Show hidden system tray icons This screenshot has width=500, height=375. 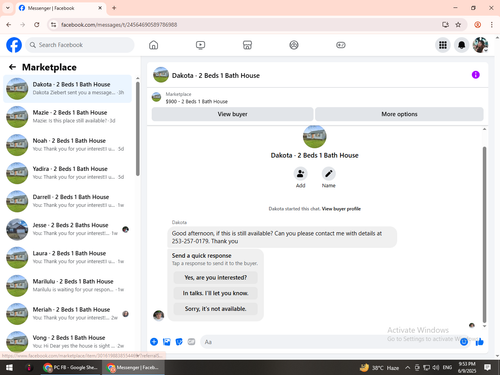tap(407, 368)
